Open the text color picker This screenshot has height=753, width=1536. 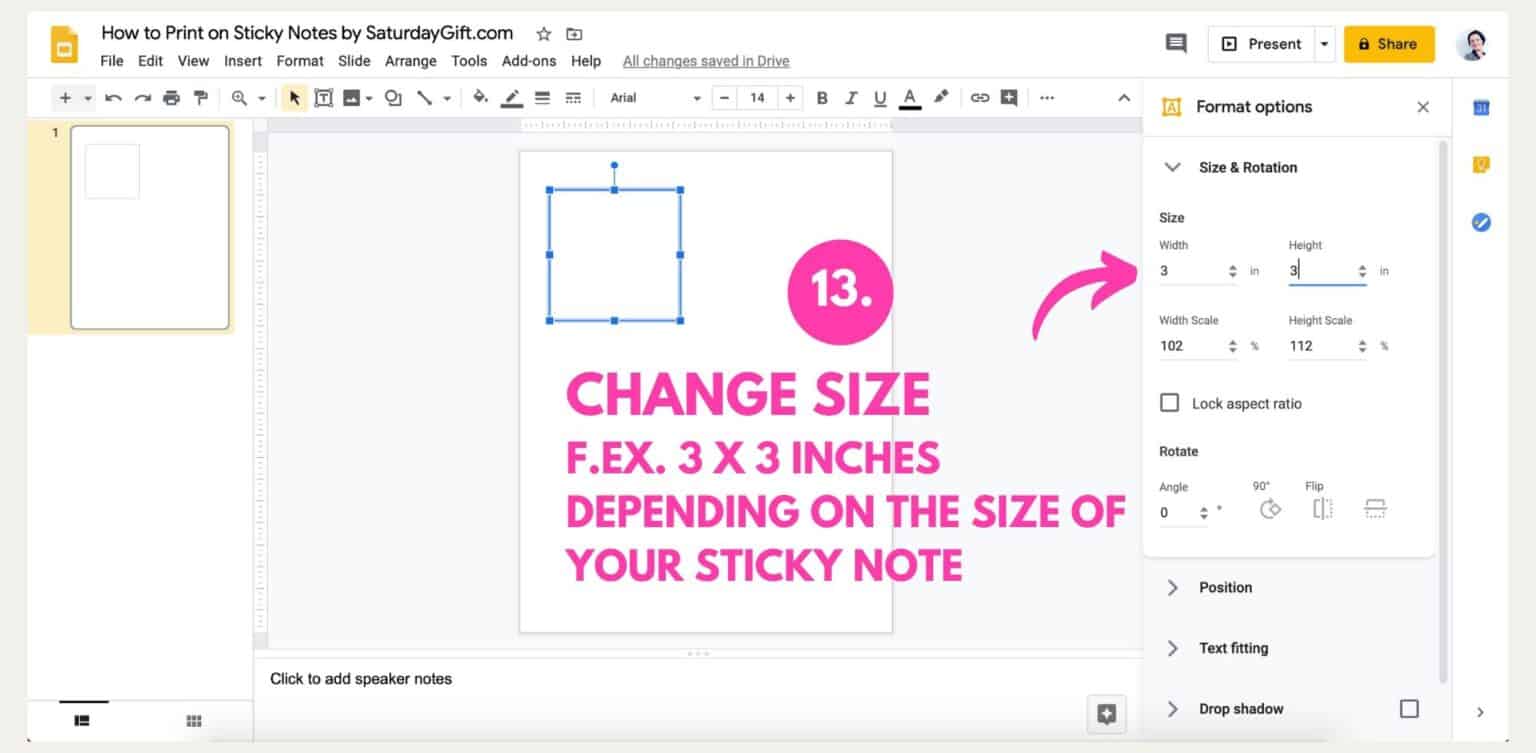(x=909, y=97)
